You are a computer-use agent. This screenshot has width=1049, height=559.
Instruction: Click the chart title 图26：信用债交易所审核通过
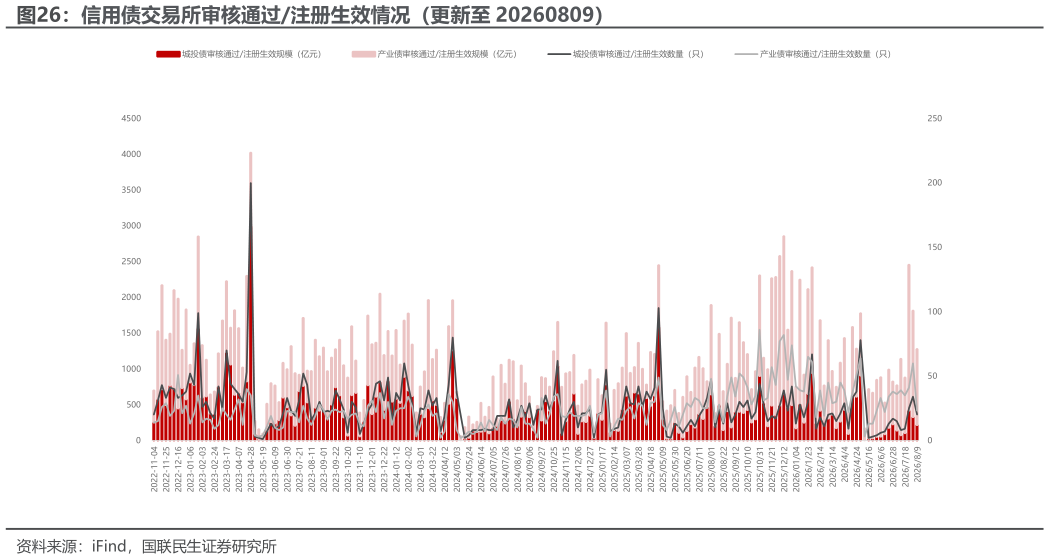point(148,15)
